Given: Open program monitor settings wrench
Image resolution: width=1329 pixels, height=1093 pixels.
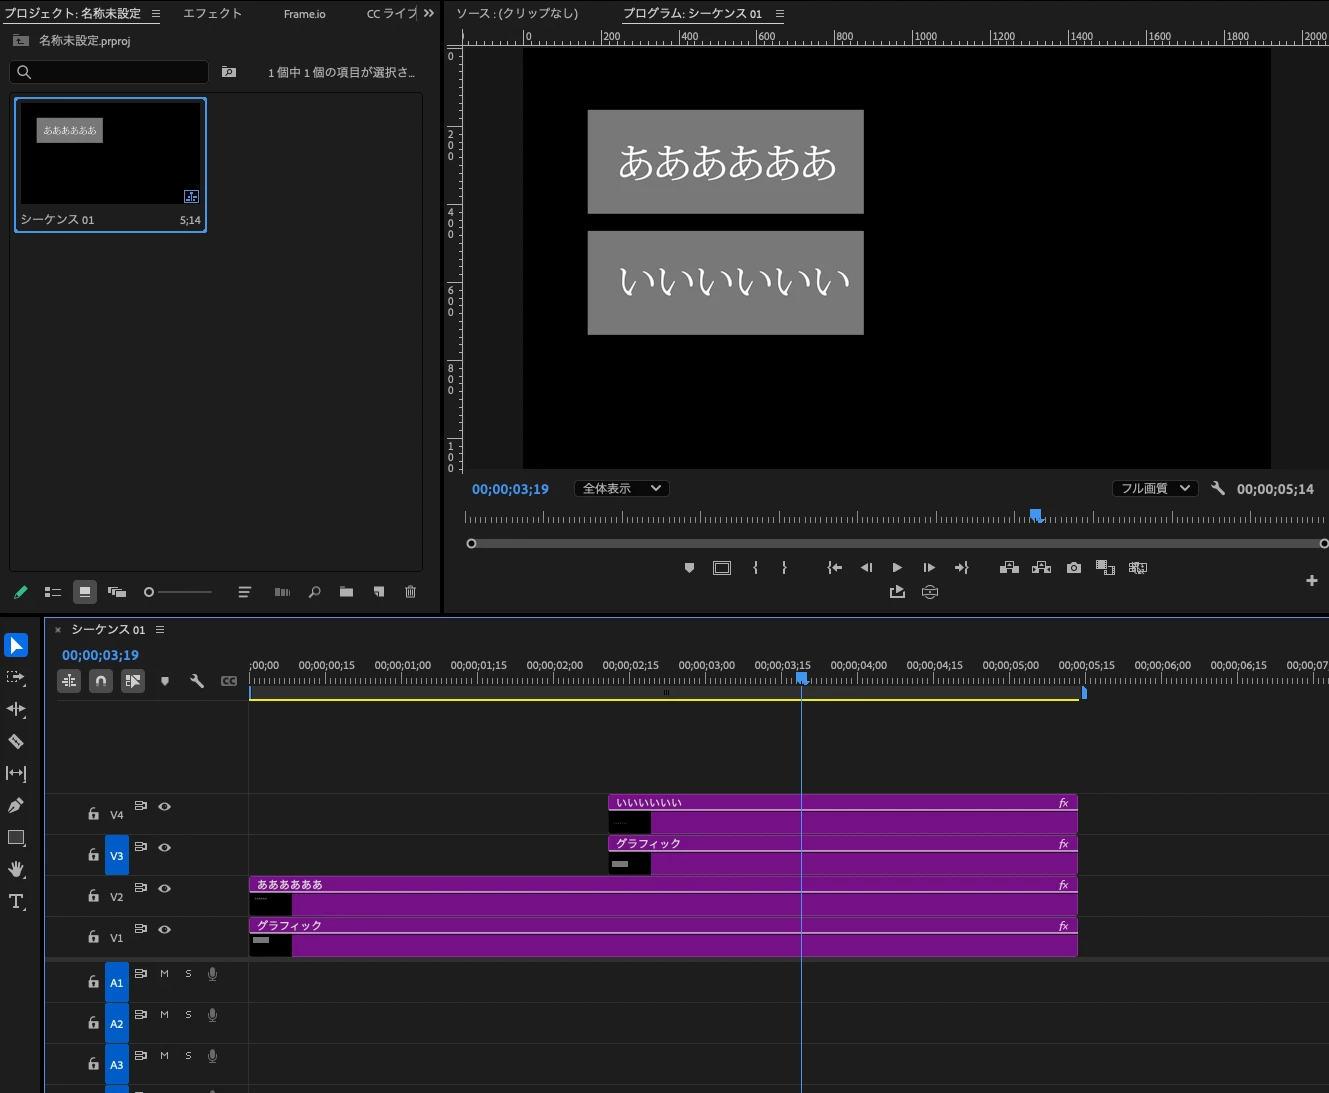Looking at the screenshot, I should tap(1217, 488).
